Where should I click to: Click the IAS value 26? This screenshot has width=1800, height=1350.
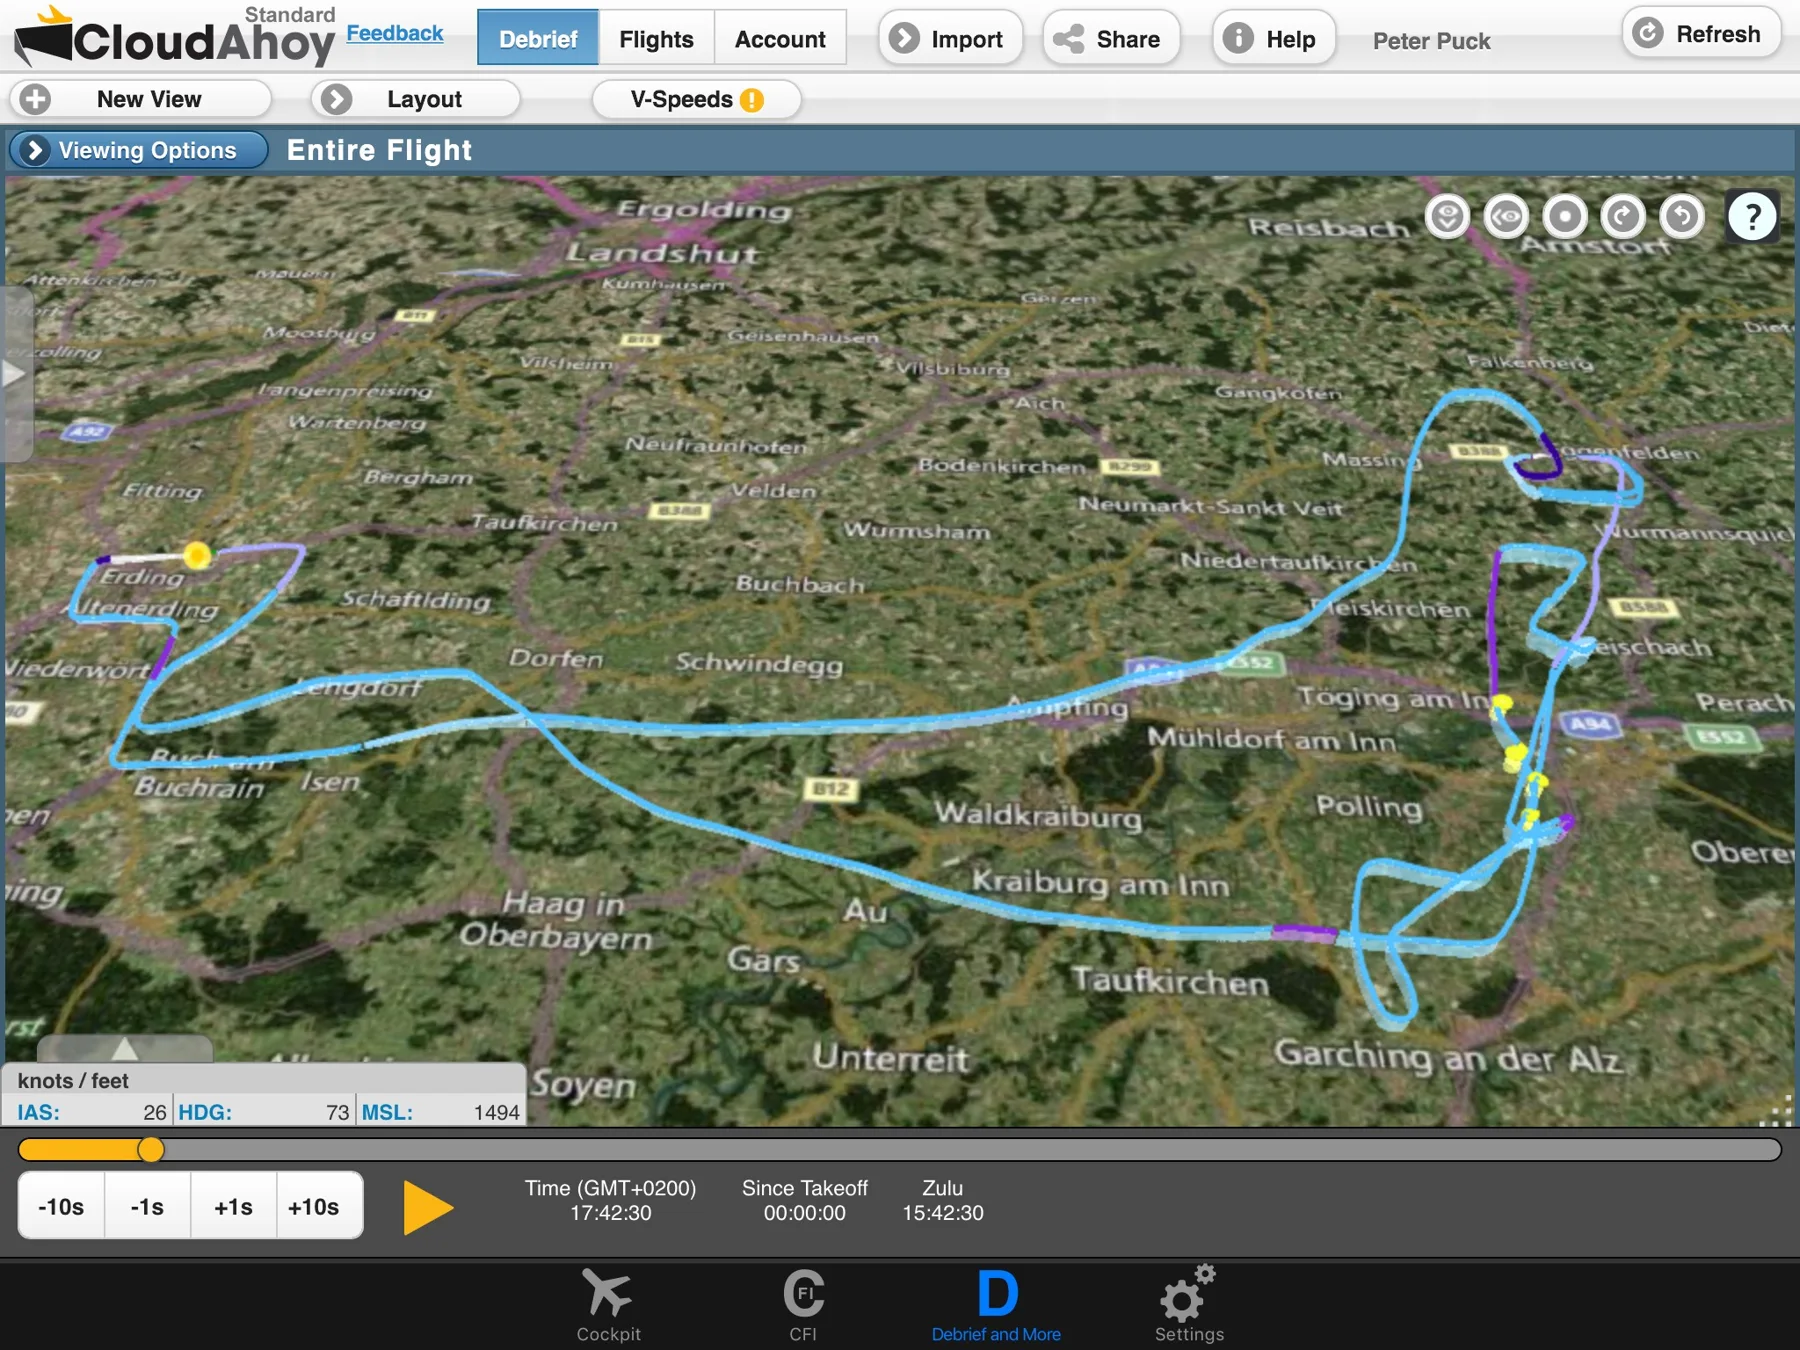click(155, 1112)
